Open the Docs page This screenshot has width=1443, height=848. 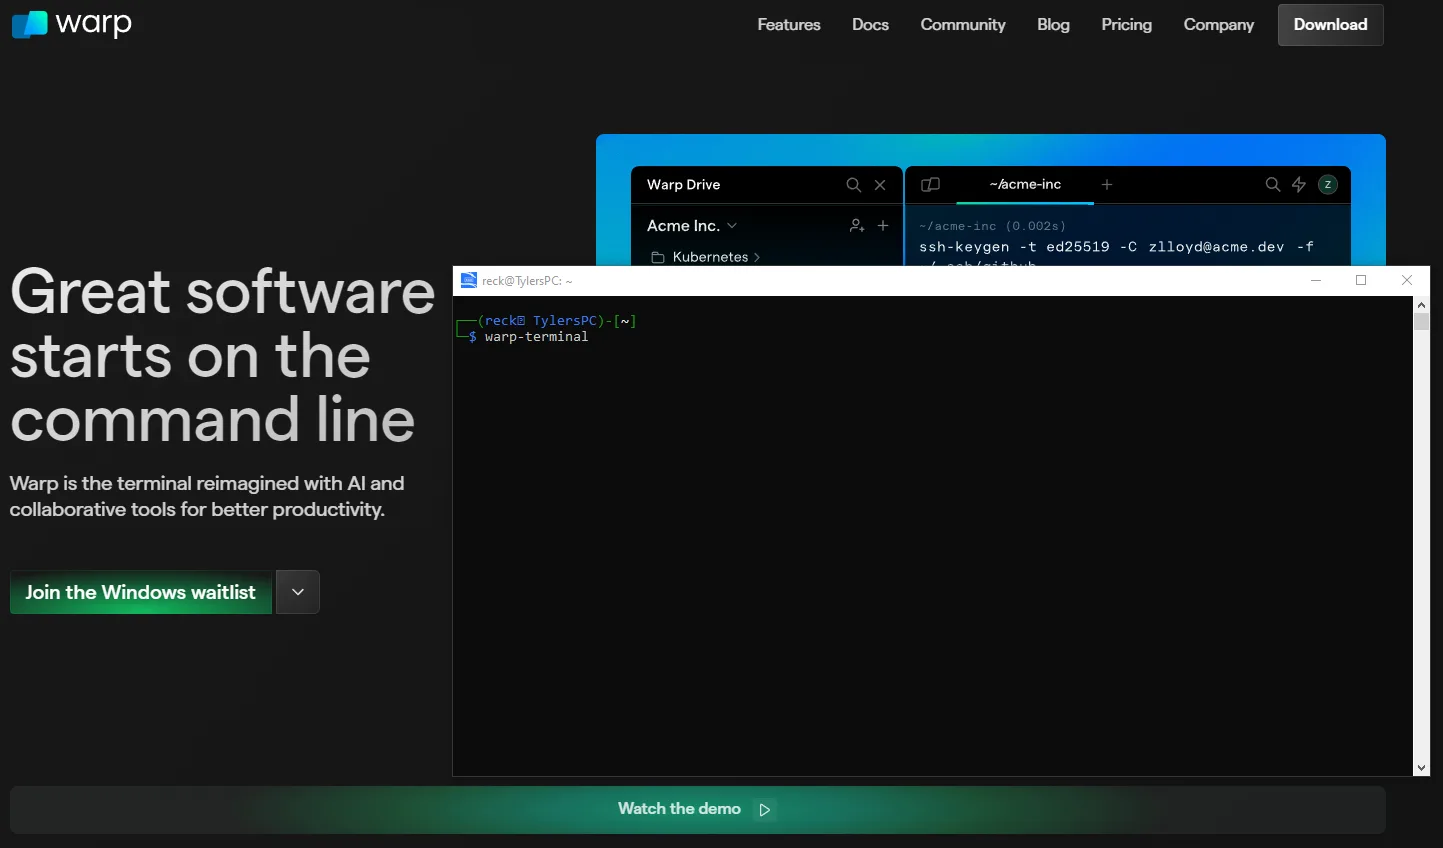870,25
